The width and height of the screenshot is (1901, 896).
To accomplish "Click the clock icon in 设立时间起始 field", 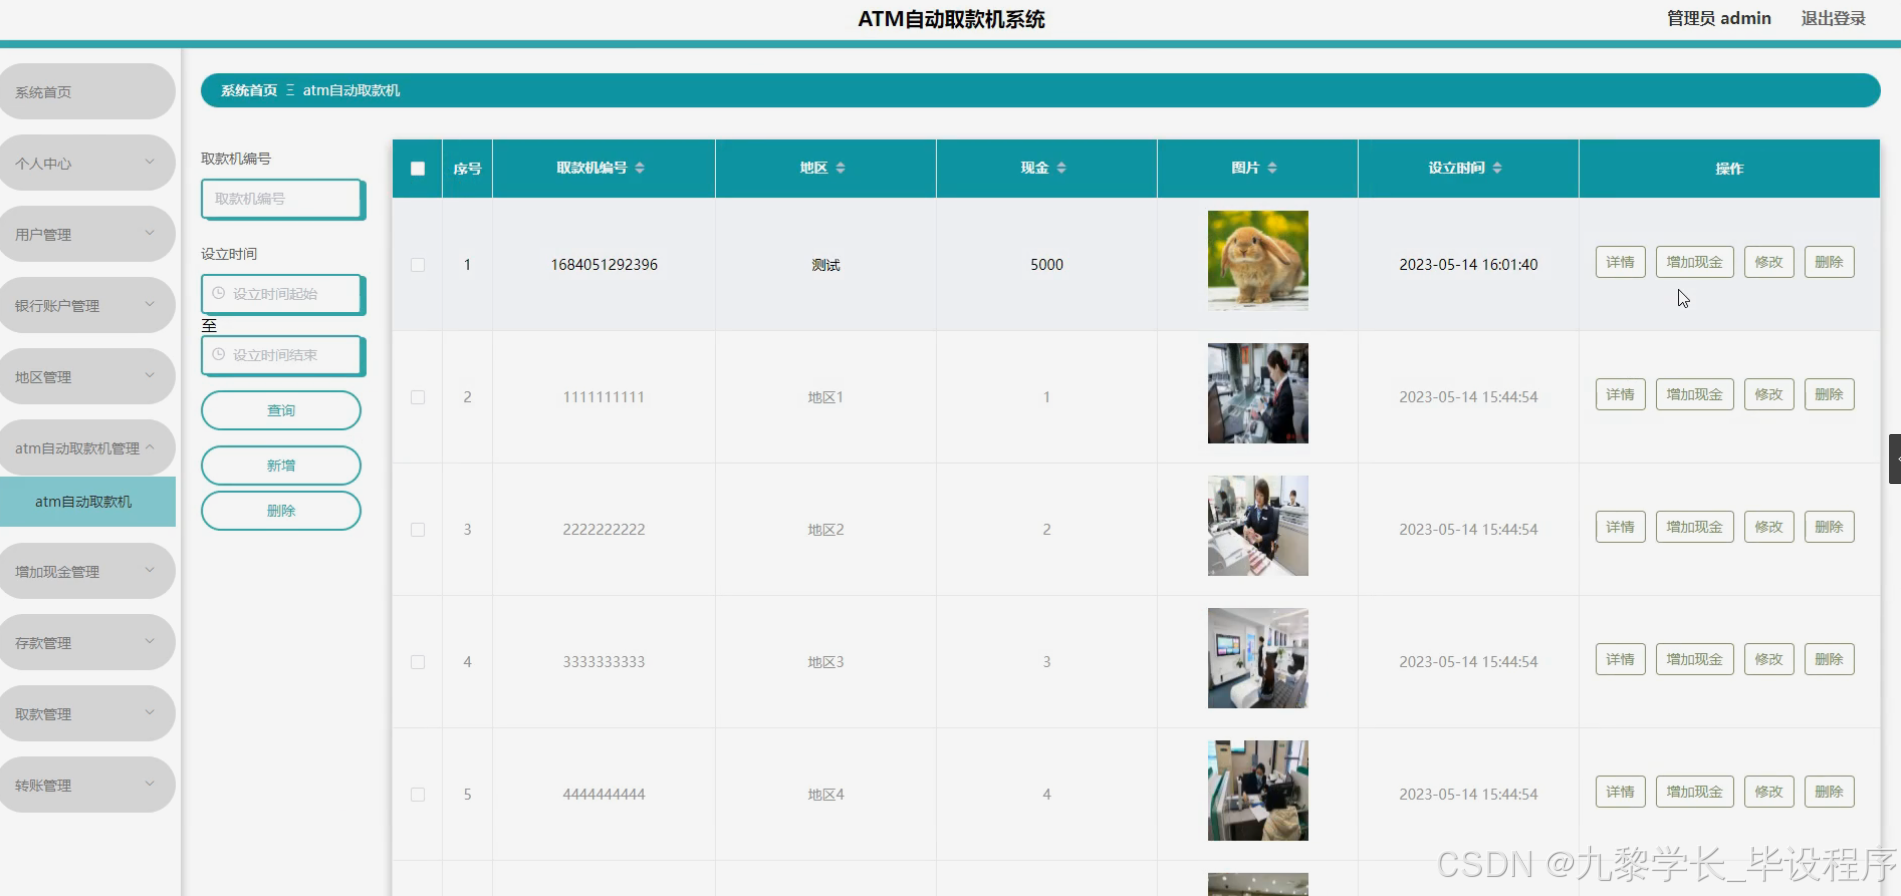I will (218, 293).
